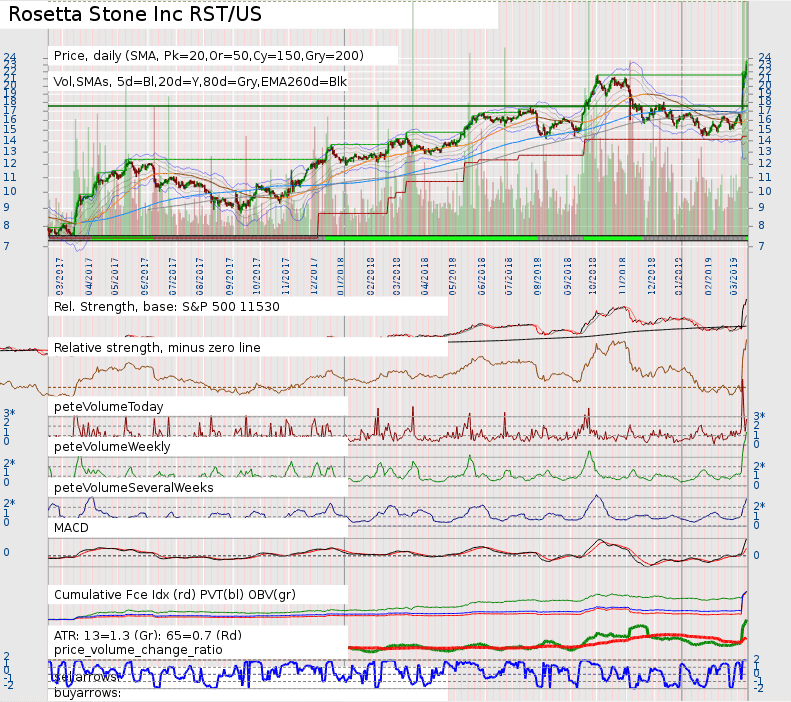Select the 04/2017 date axis label
Image resolution: width=791 pixels, height=702 pixels.
click(89, 277)
